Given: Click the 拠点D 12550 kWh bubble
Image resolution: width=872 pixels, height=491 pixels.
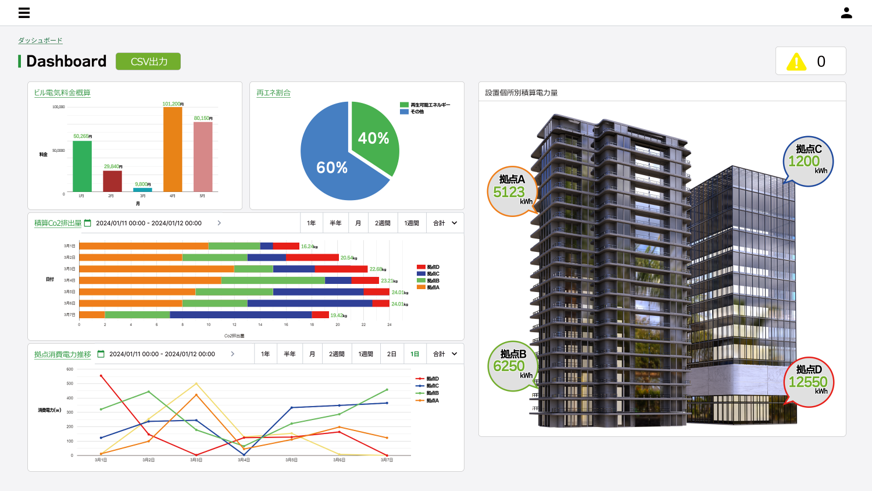Looking at the screenshot, I should pyautogui.click(x=808, y=381).
